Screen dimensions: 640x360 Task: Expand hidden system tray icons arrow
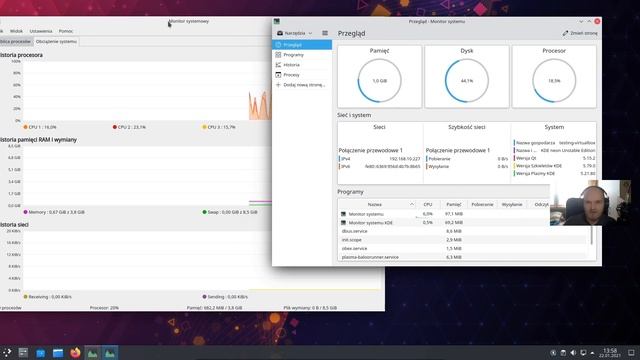(592, 353)
